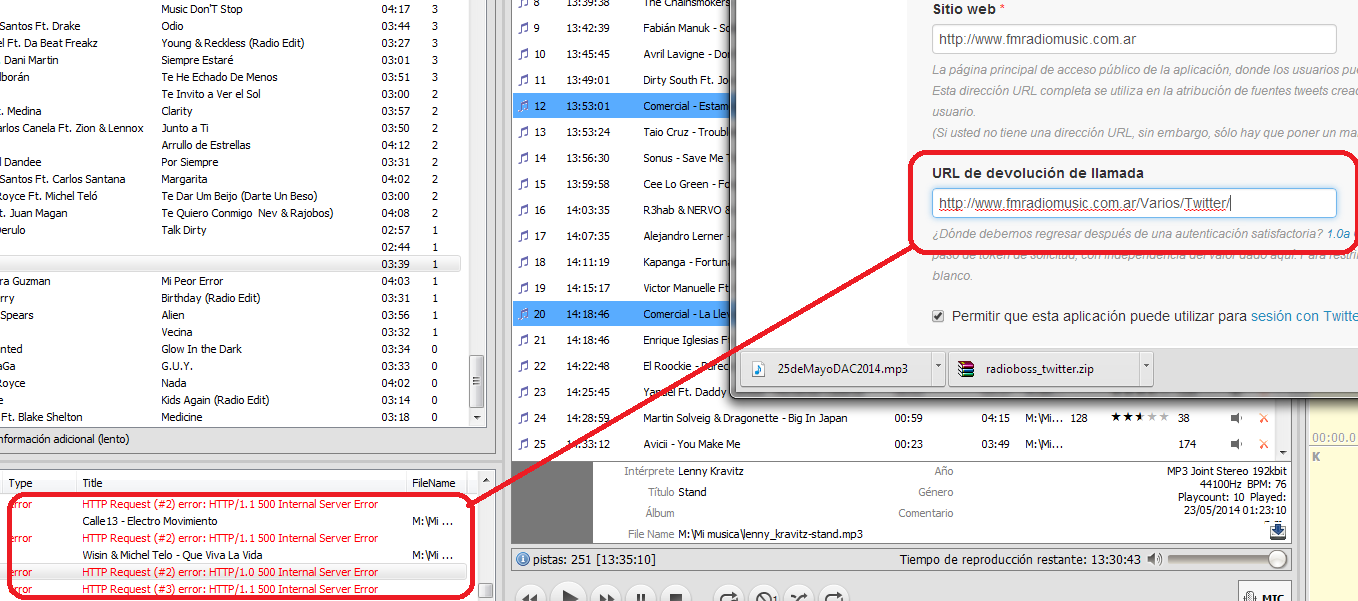Click the 25deMayoDAC2014.mp3 file icon

(x=759, y=368)
